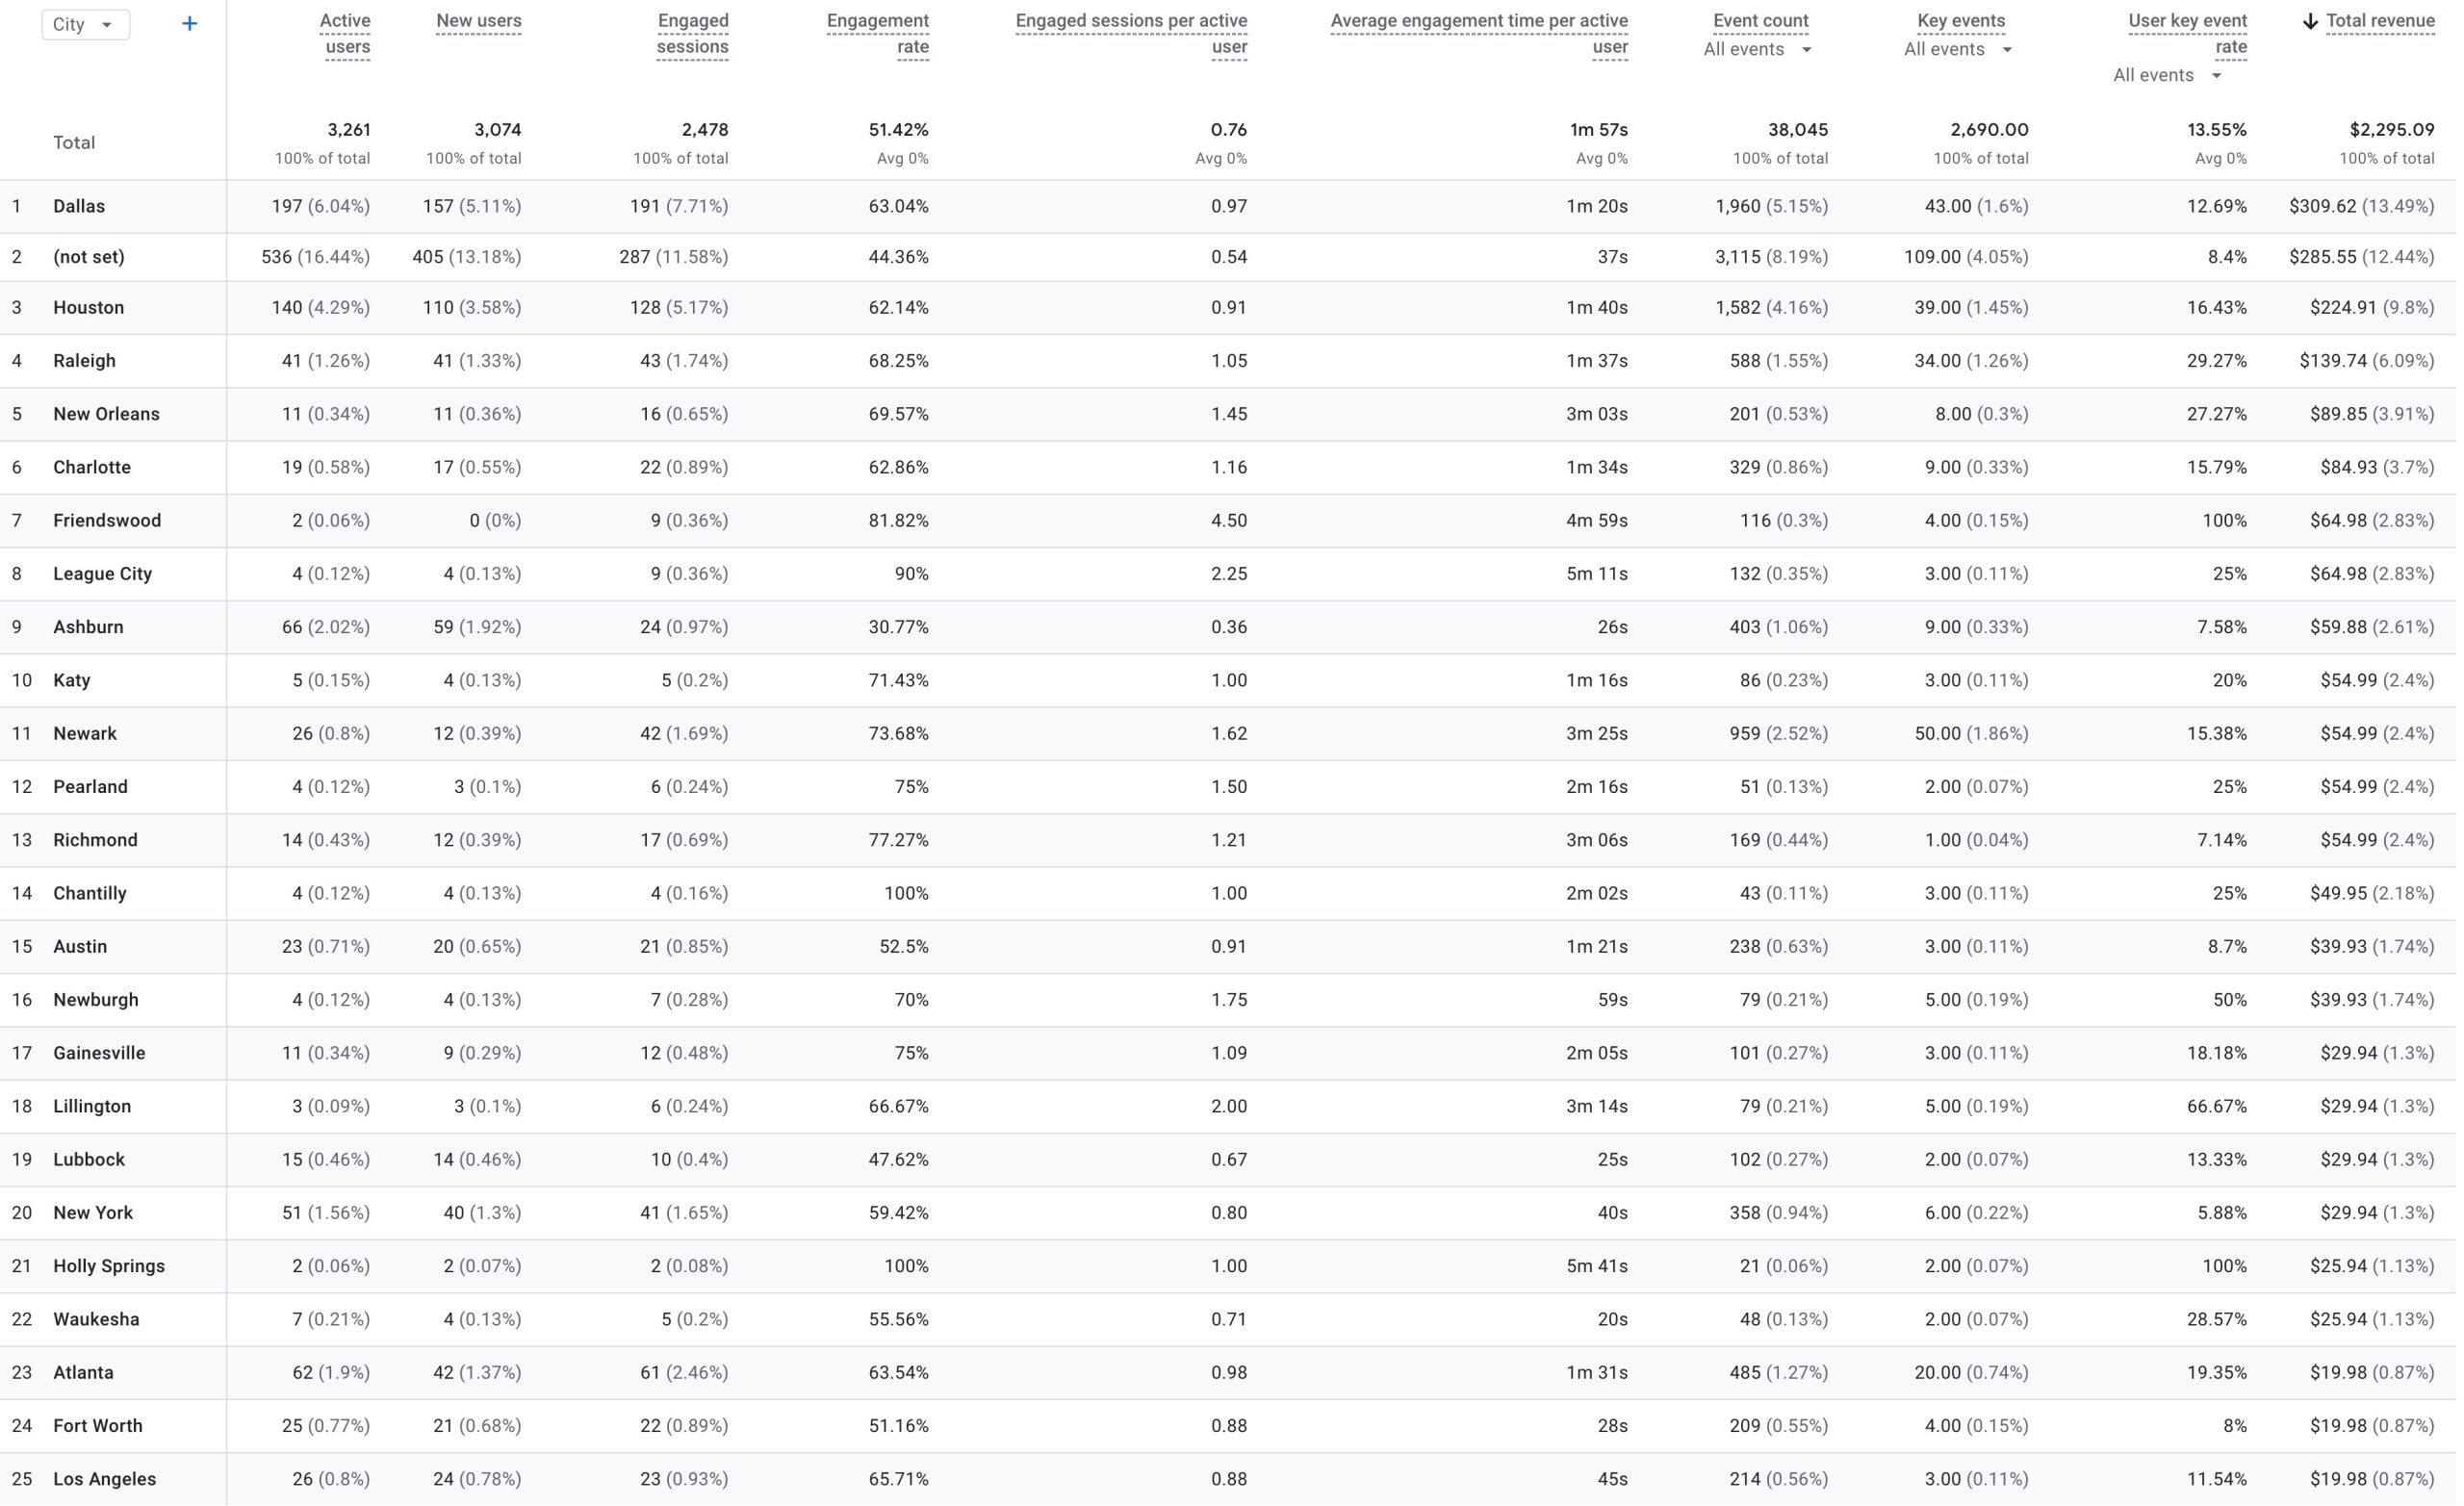Sort by the New users column header
The height and width of the screenshot is (1506, 2464).
(x=478, y=21)
